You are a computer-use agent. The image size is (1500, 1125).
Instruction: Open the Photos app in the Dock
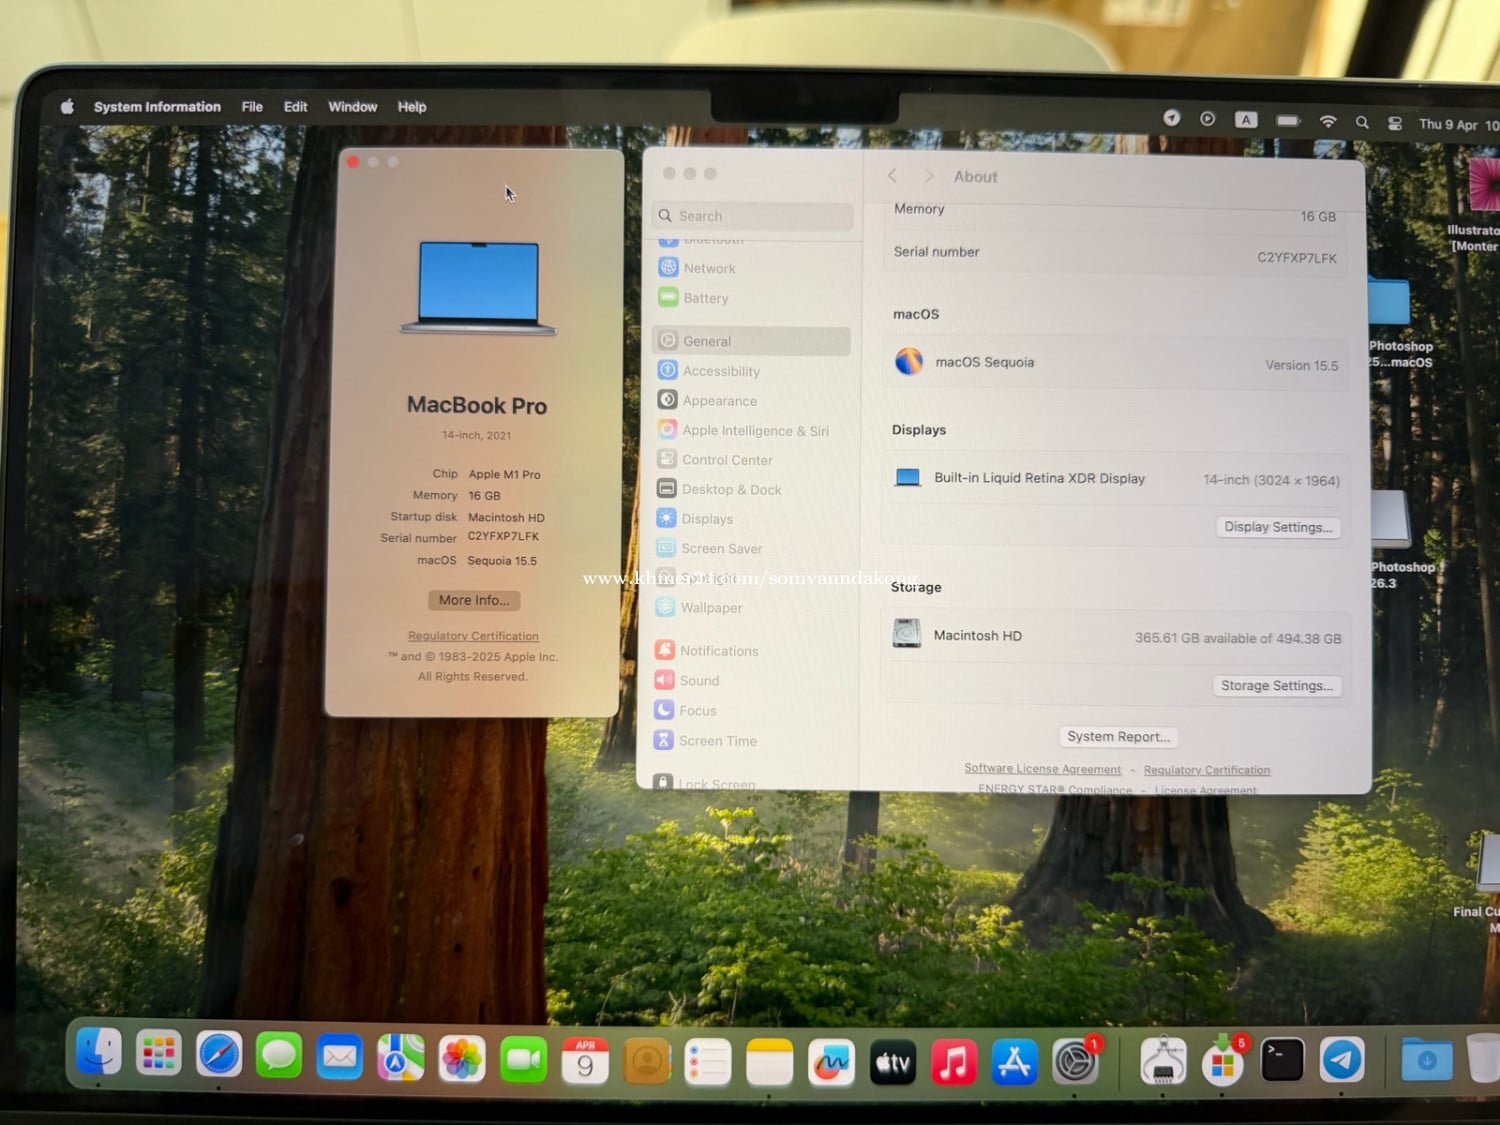(462, 1059)
